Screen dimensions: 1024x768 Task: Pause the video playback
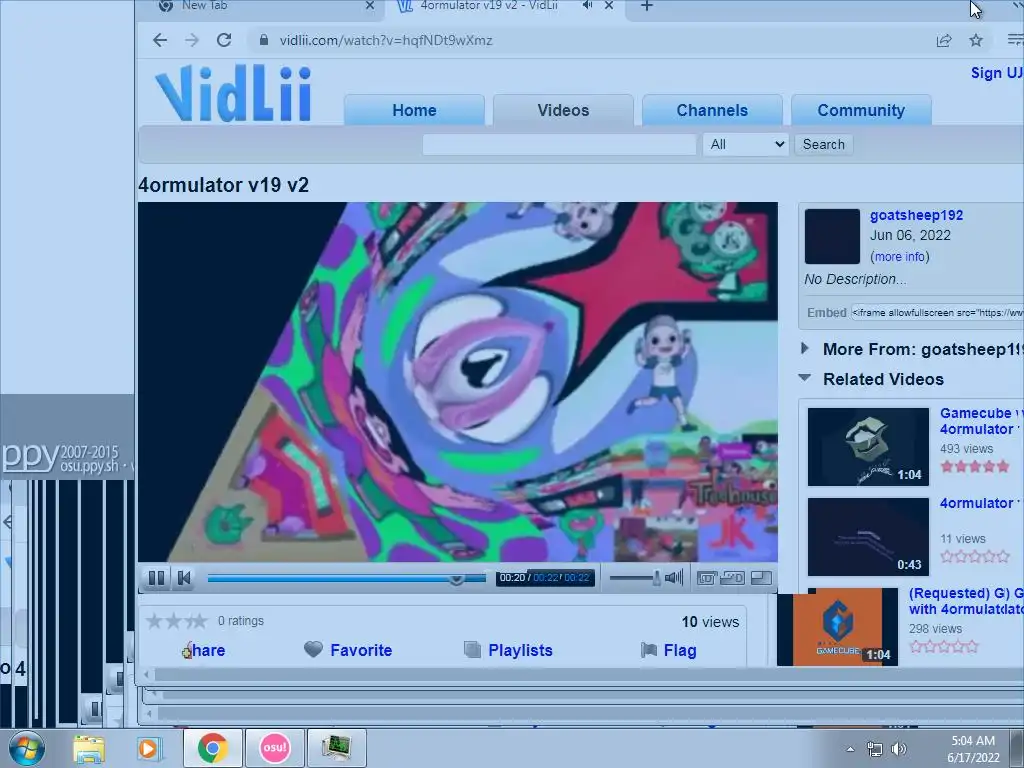coord(157,578)
